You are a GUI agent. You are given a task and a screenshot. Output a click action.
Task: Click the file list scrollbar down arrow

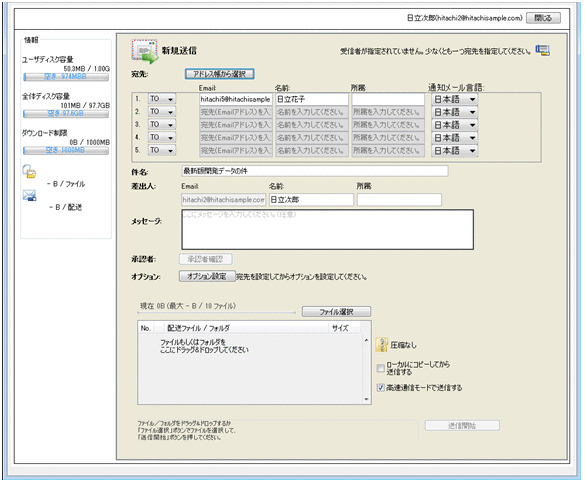coord(366,399)
